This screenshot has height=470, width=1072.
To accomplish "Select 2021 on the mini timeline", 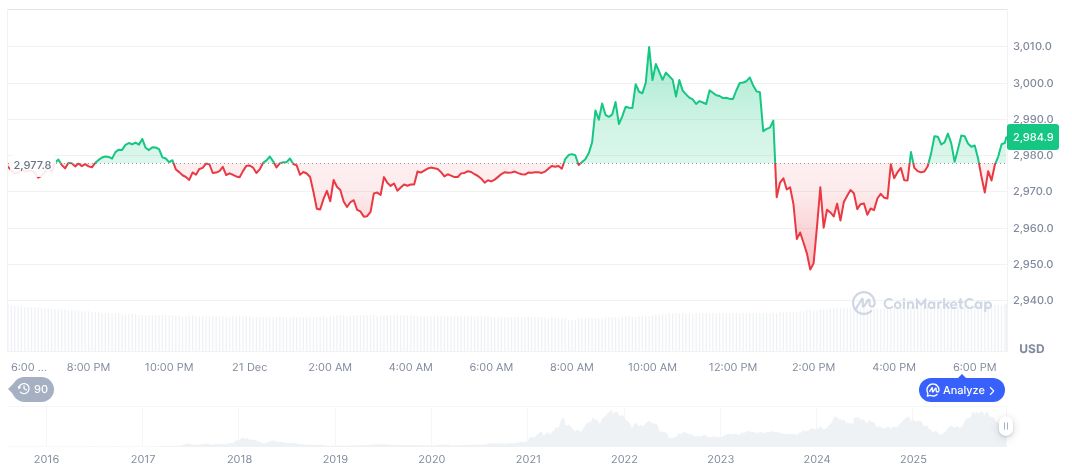I will point(528,459).
